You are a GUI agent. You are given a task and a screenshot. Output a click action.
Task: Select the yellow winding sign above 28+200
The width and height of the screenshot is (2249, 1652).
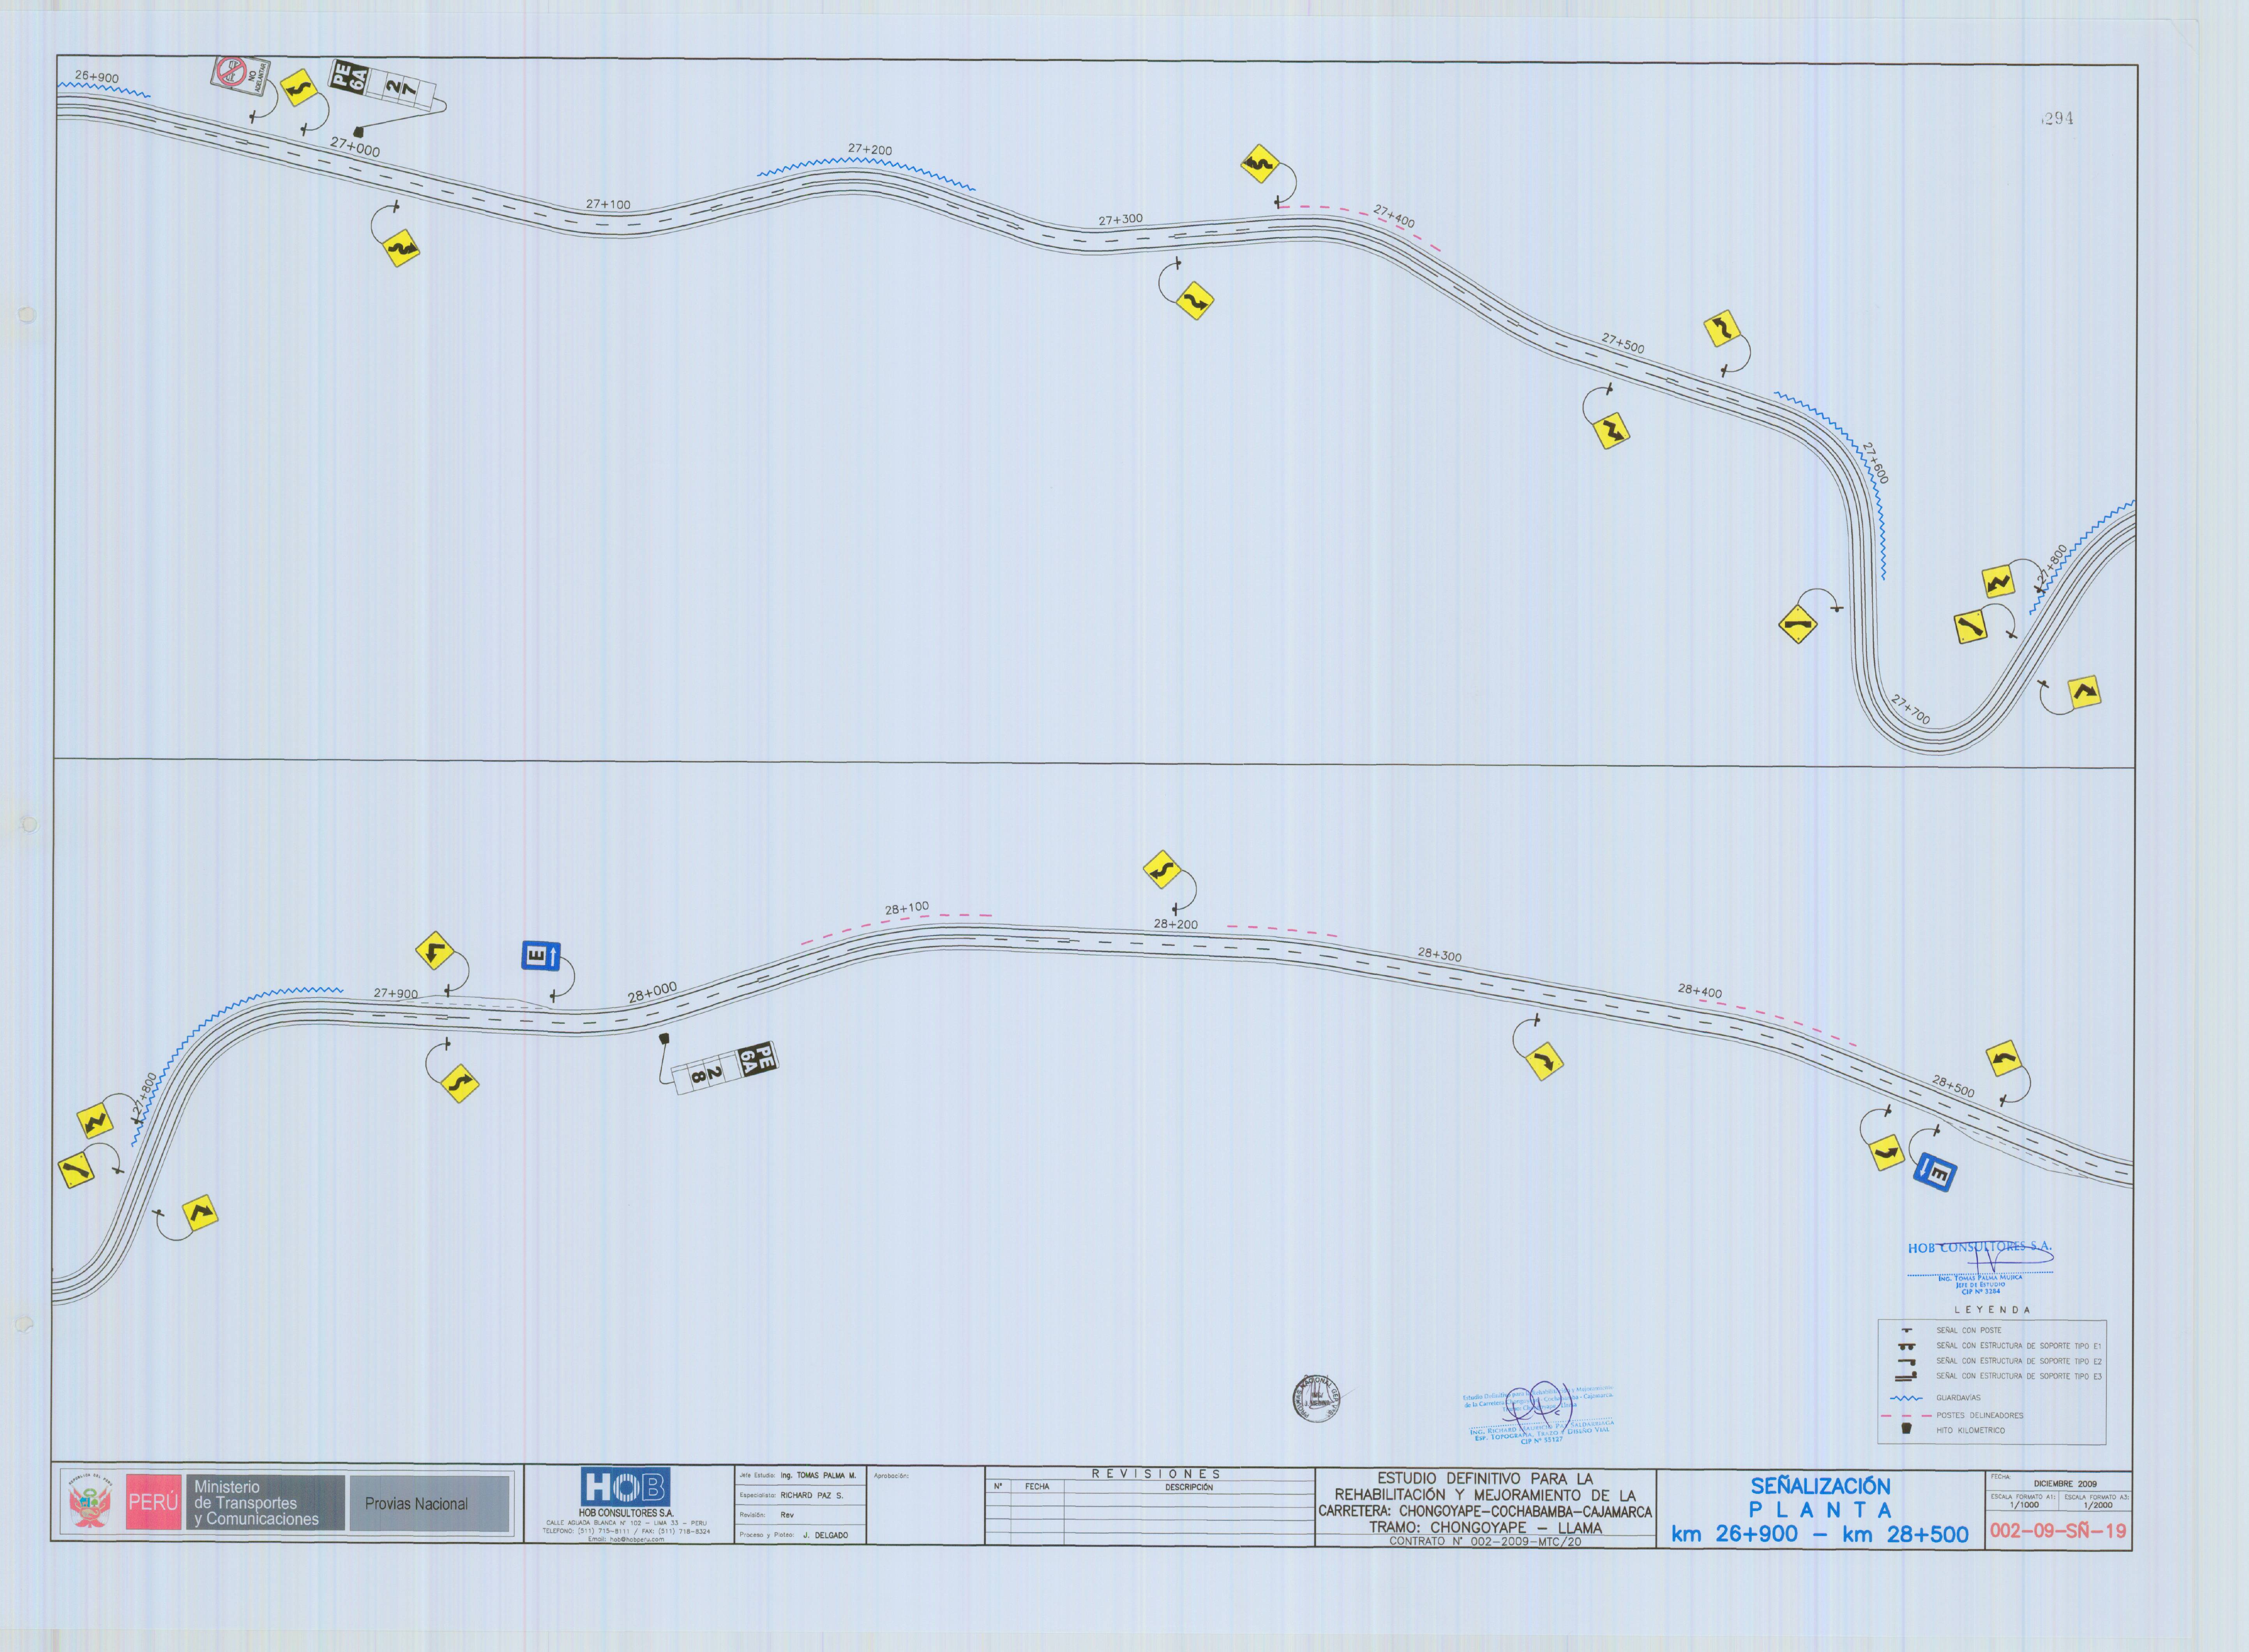click(1162, 870)
